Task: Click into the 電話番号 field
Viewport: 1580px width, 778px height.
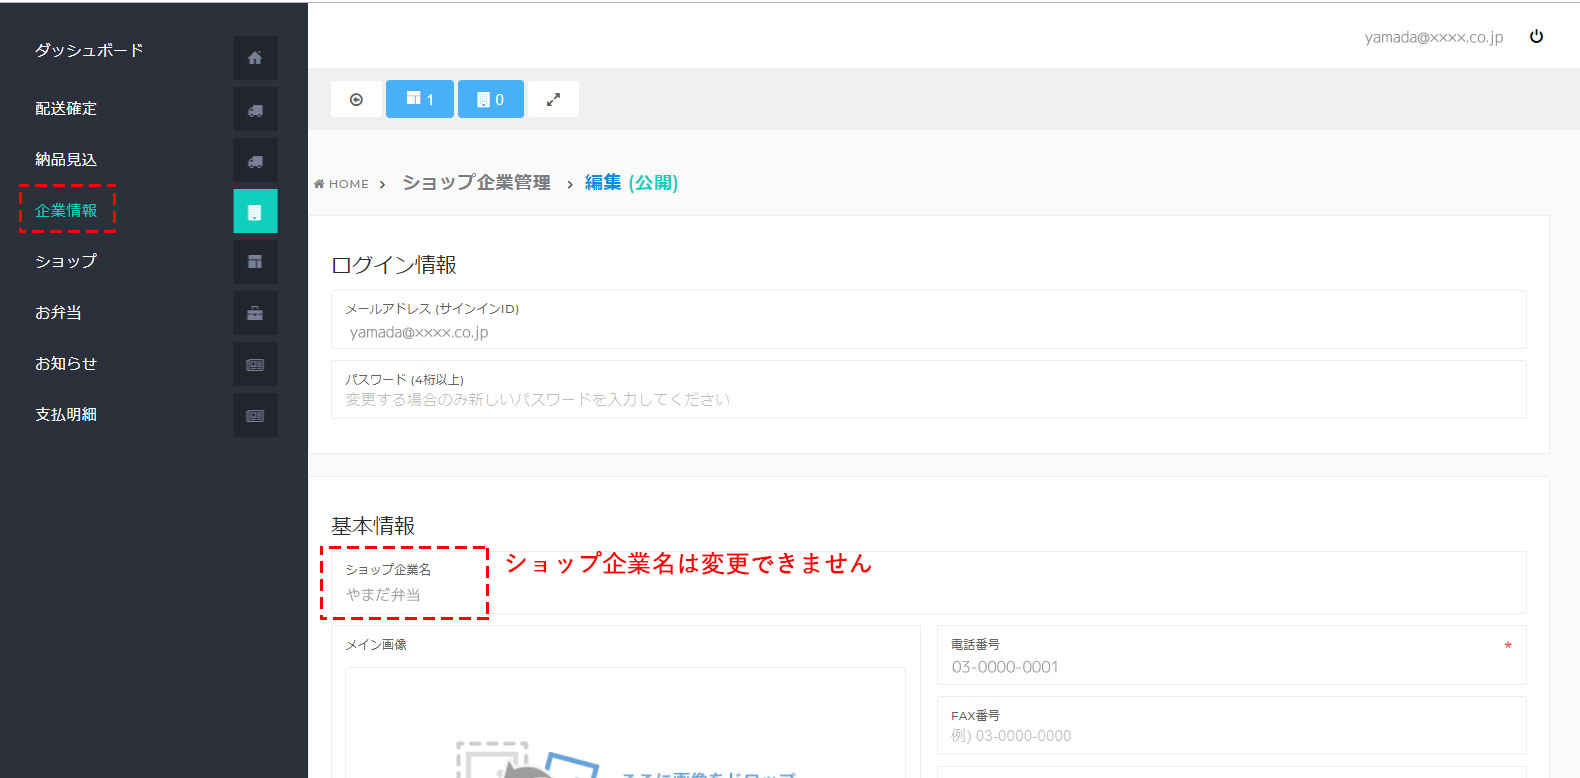Action: point(1230,667)
